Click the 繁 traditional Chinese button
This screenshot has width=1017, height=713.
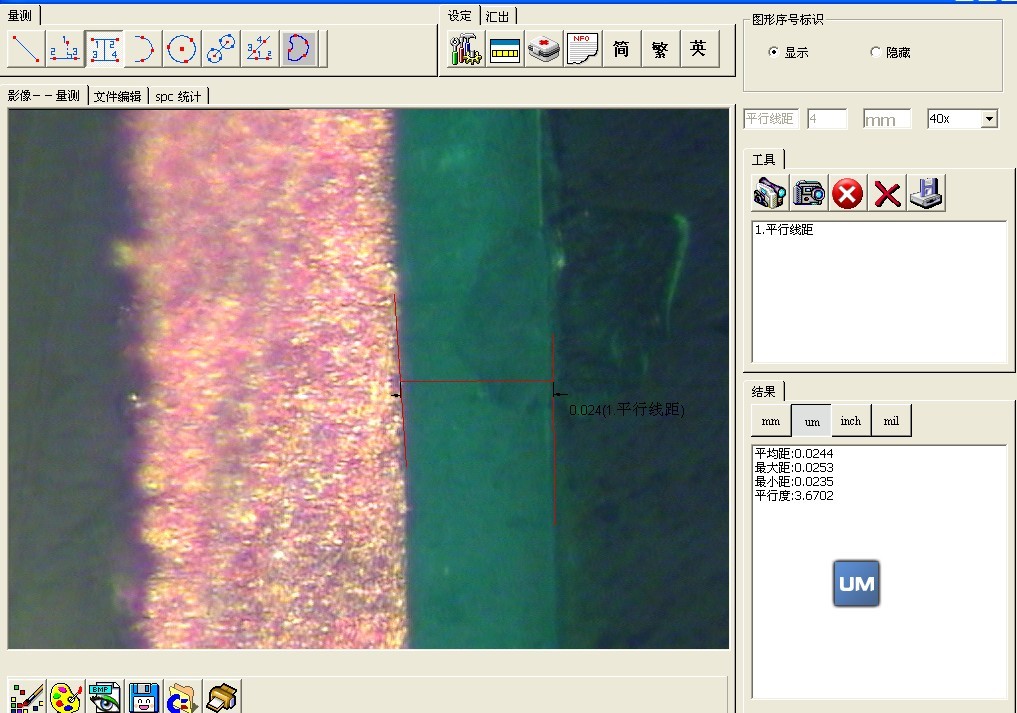tap(660, 48)
